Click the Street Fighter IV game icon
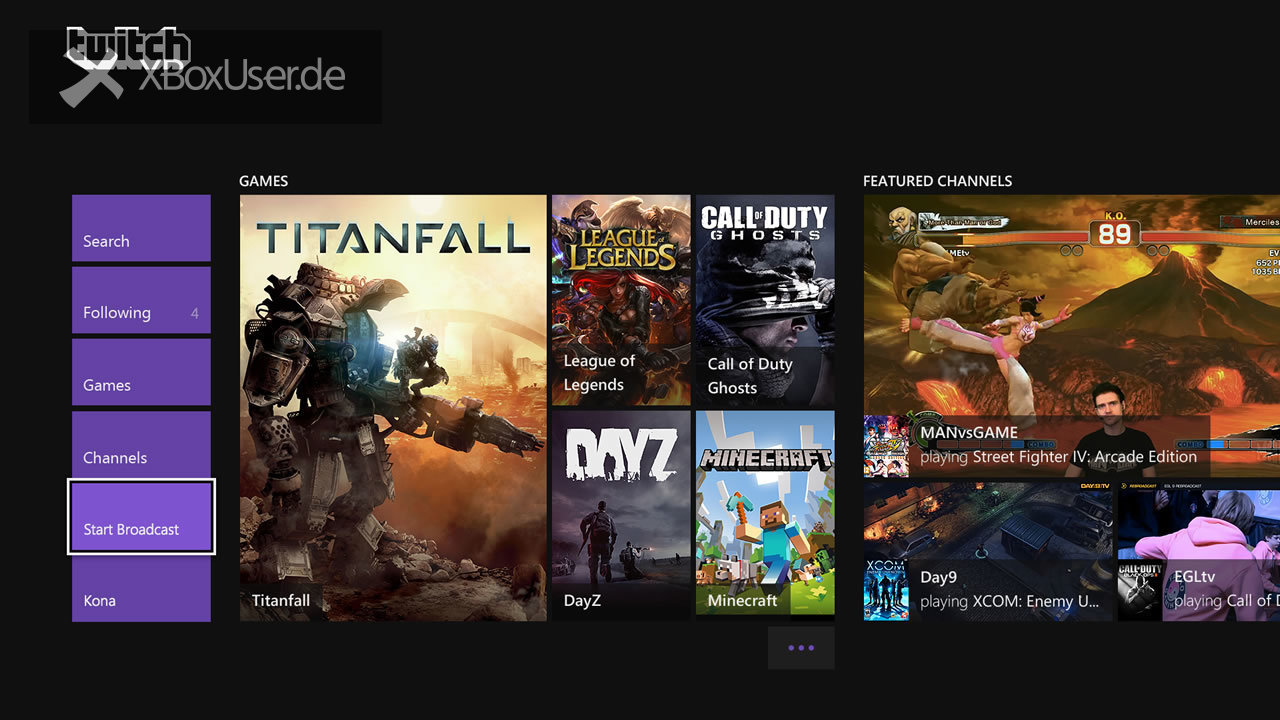 (x=887, y=446)
